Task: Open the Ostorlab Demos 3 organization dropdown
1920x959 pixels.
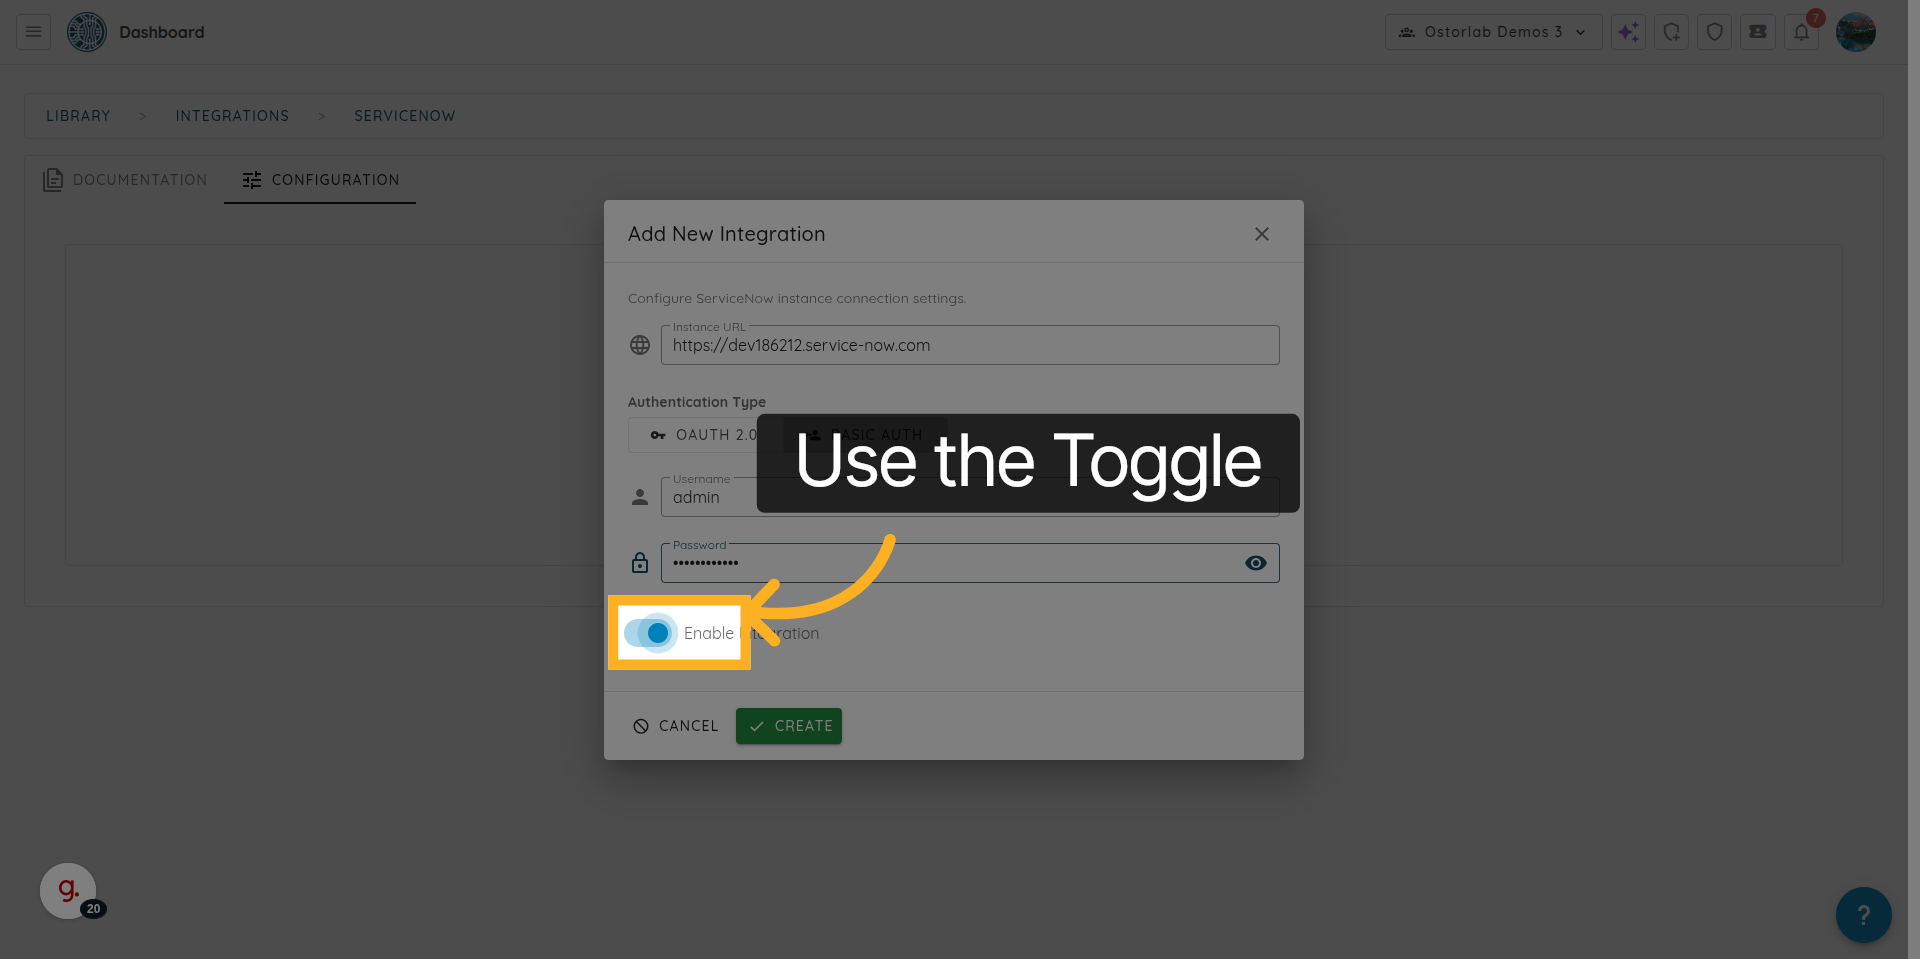Action: [x=1493, y=31]
